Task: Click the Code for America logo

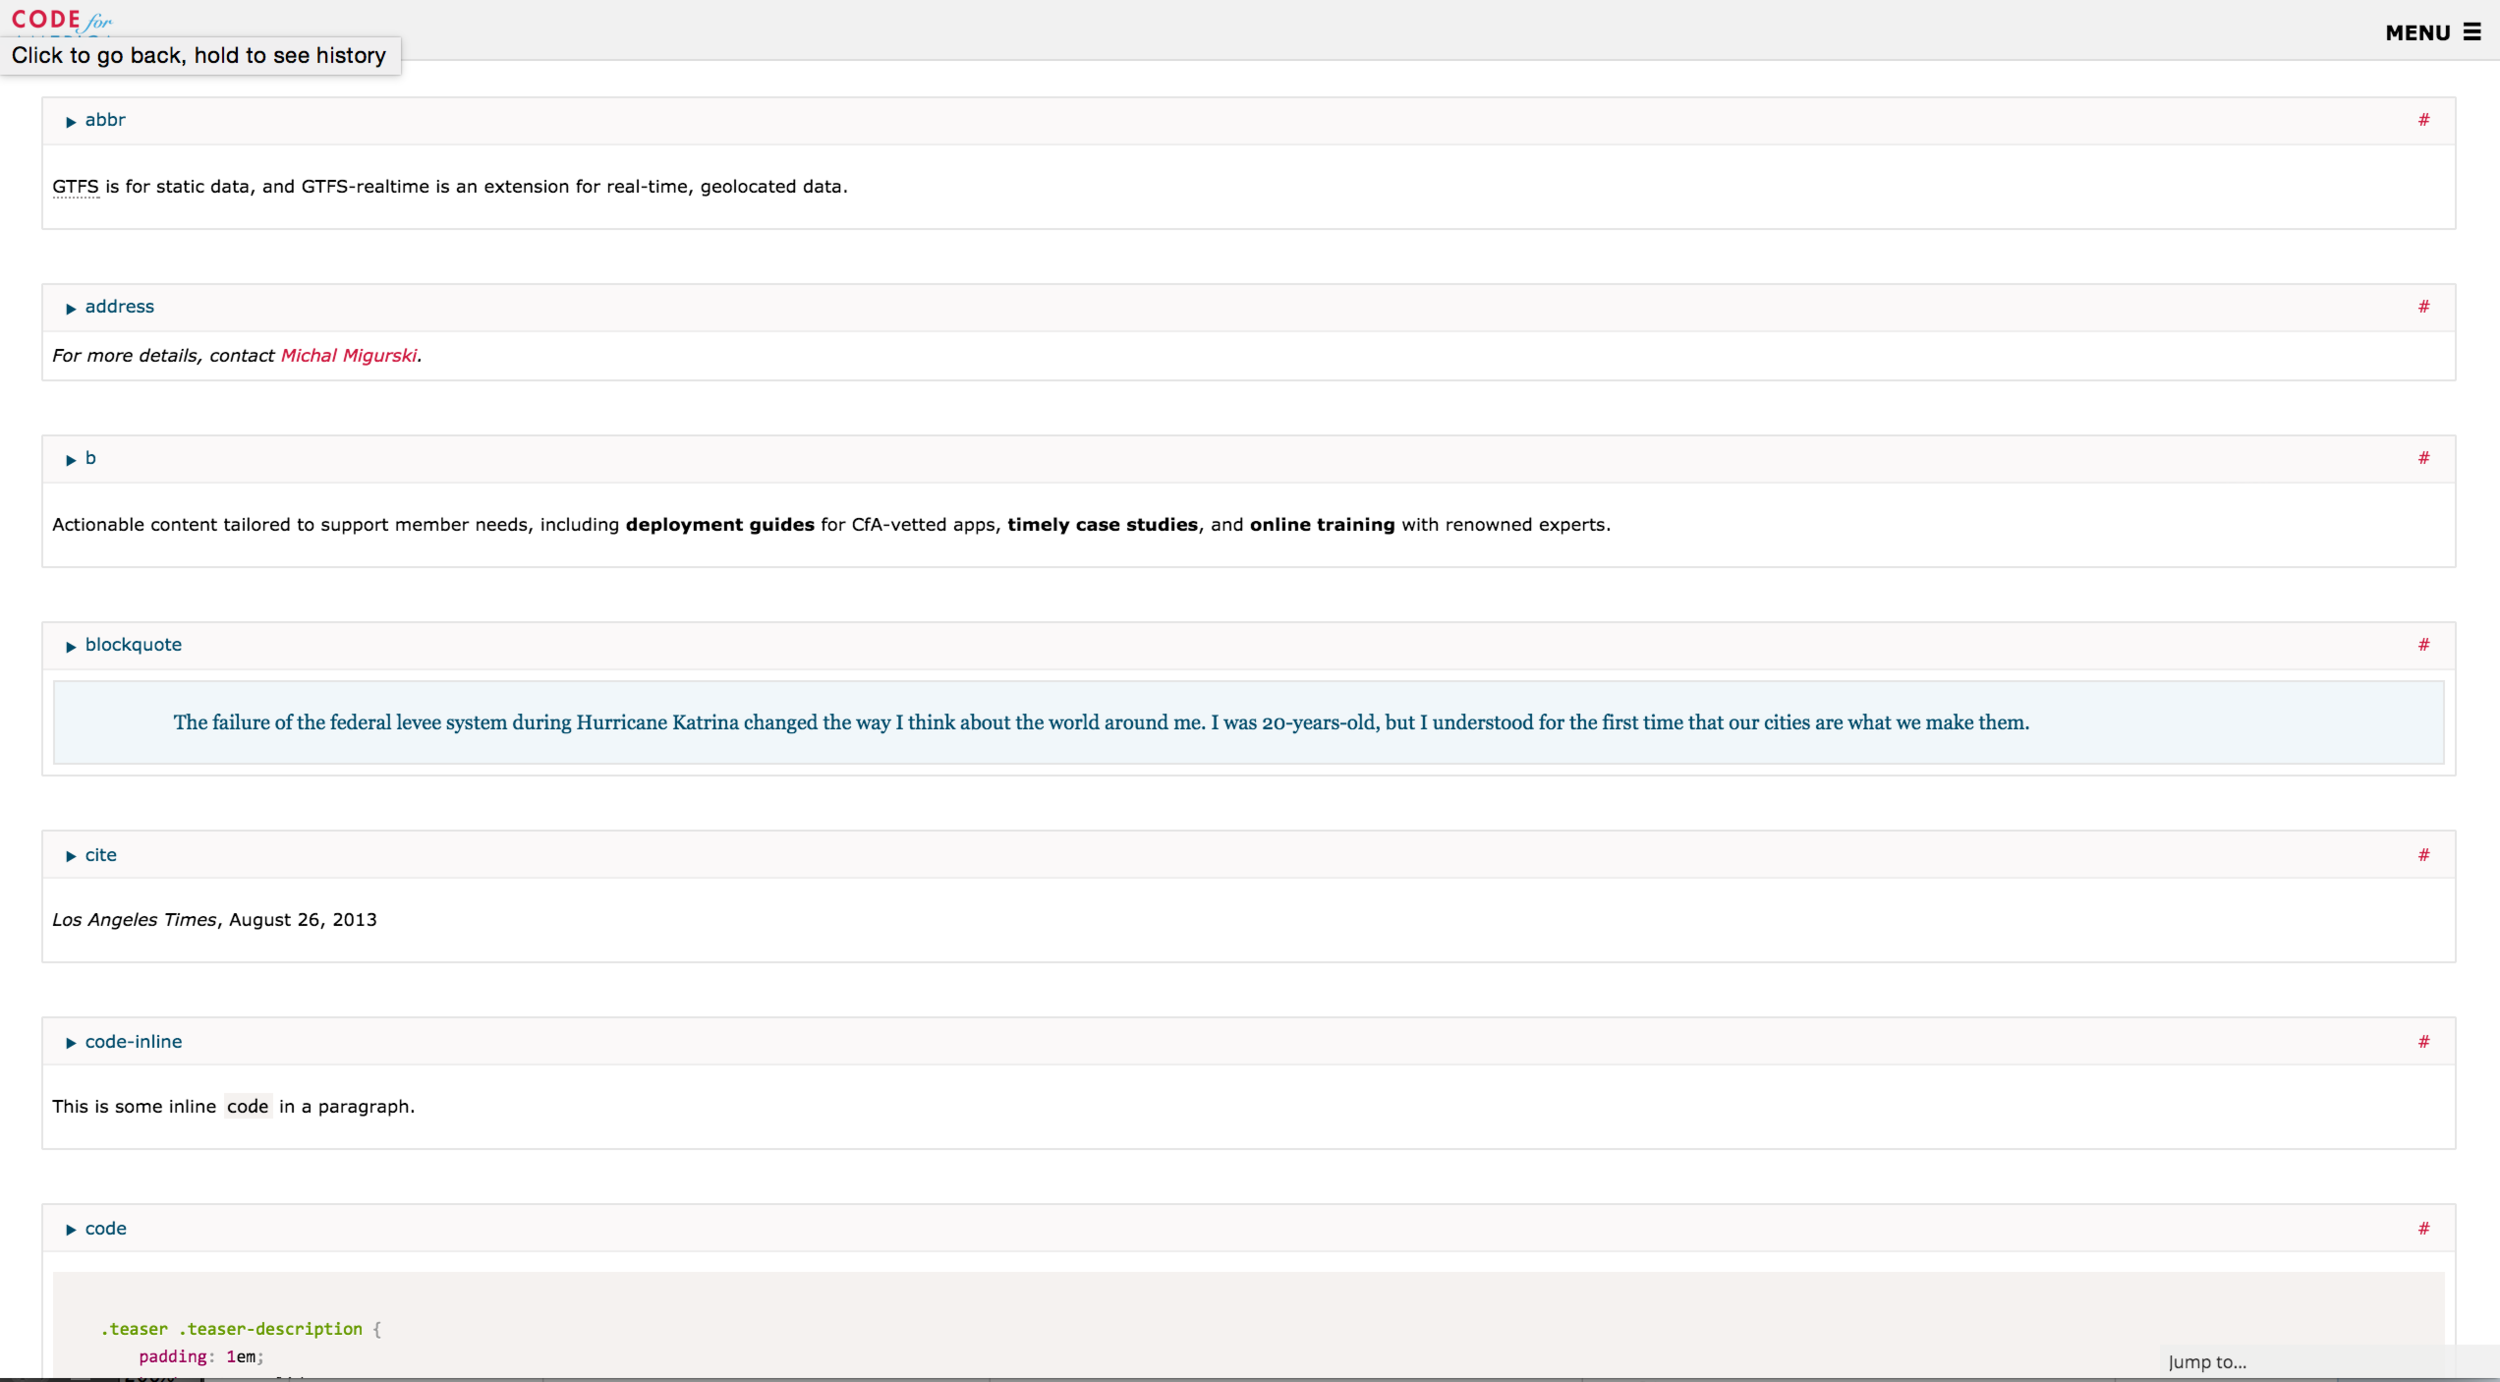Action: (62, 20)
